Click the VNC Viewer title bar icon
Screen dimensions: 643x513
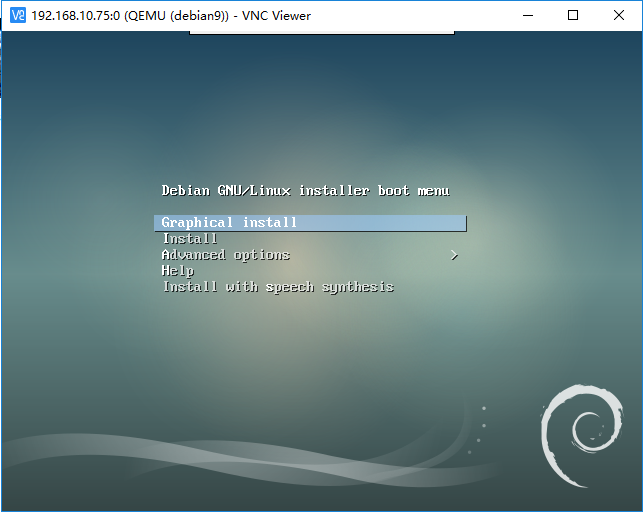[18, 15]
